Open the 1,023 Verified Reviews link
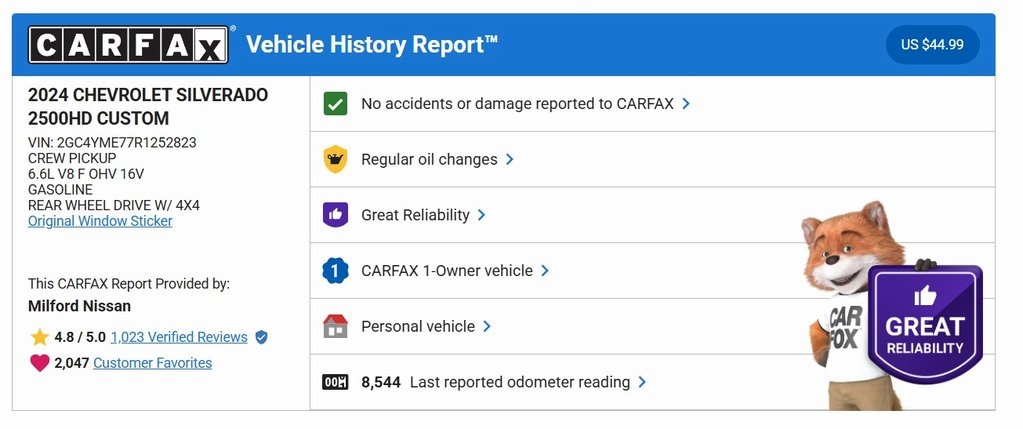The image size is (1023, 429). tap(179, 337)
